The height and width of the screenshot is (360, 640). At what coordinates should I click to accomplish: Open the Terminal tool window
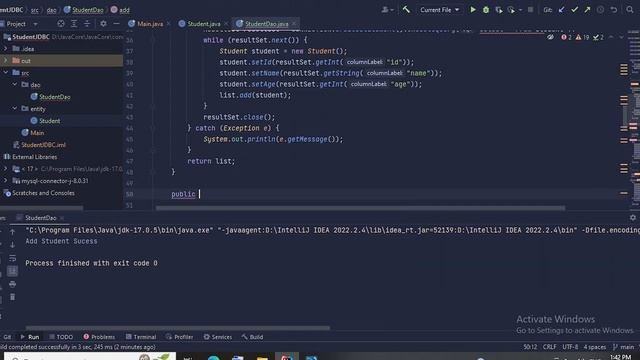pyautogui.click(x=141, y=337)
